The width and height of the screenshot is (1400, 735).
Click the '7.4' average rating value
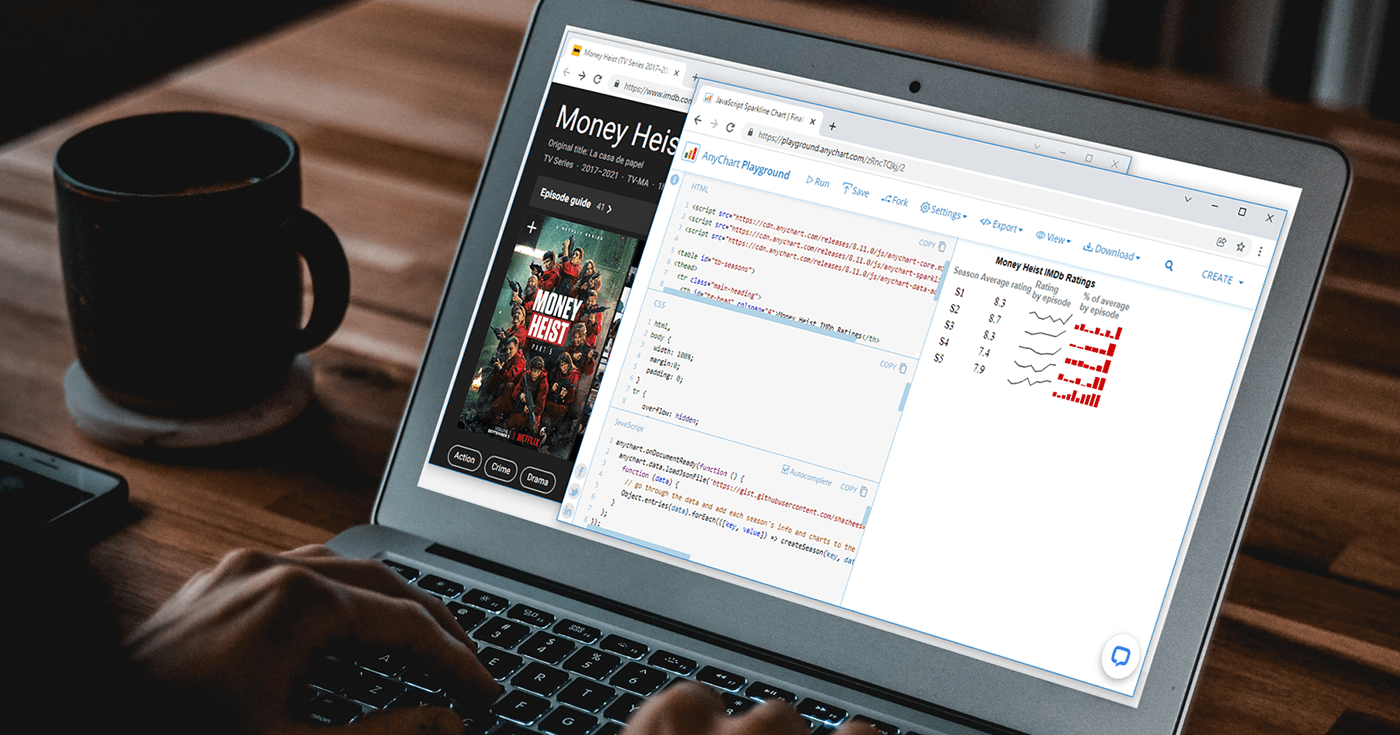985,352
